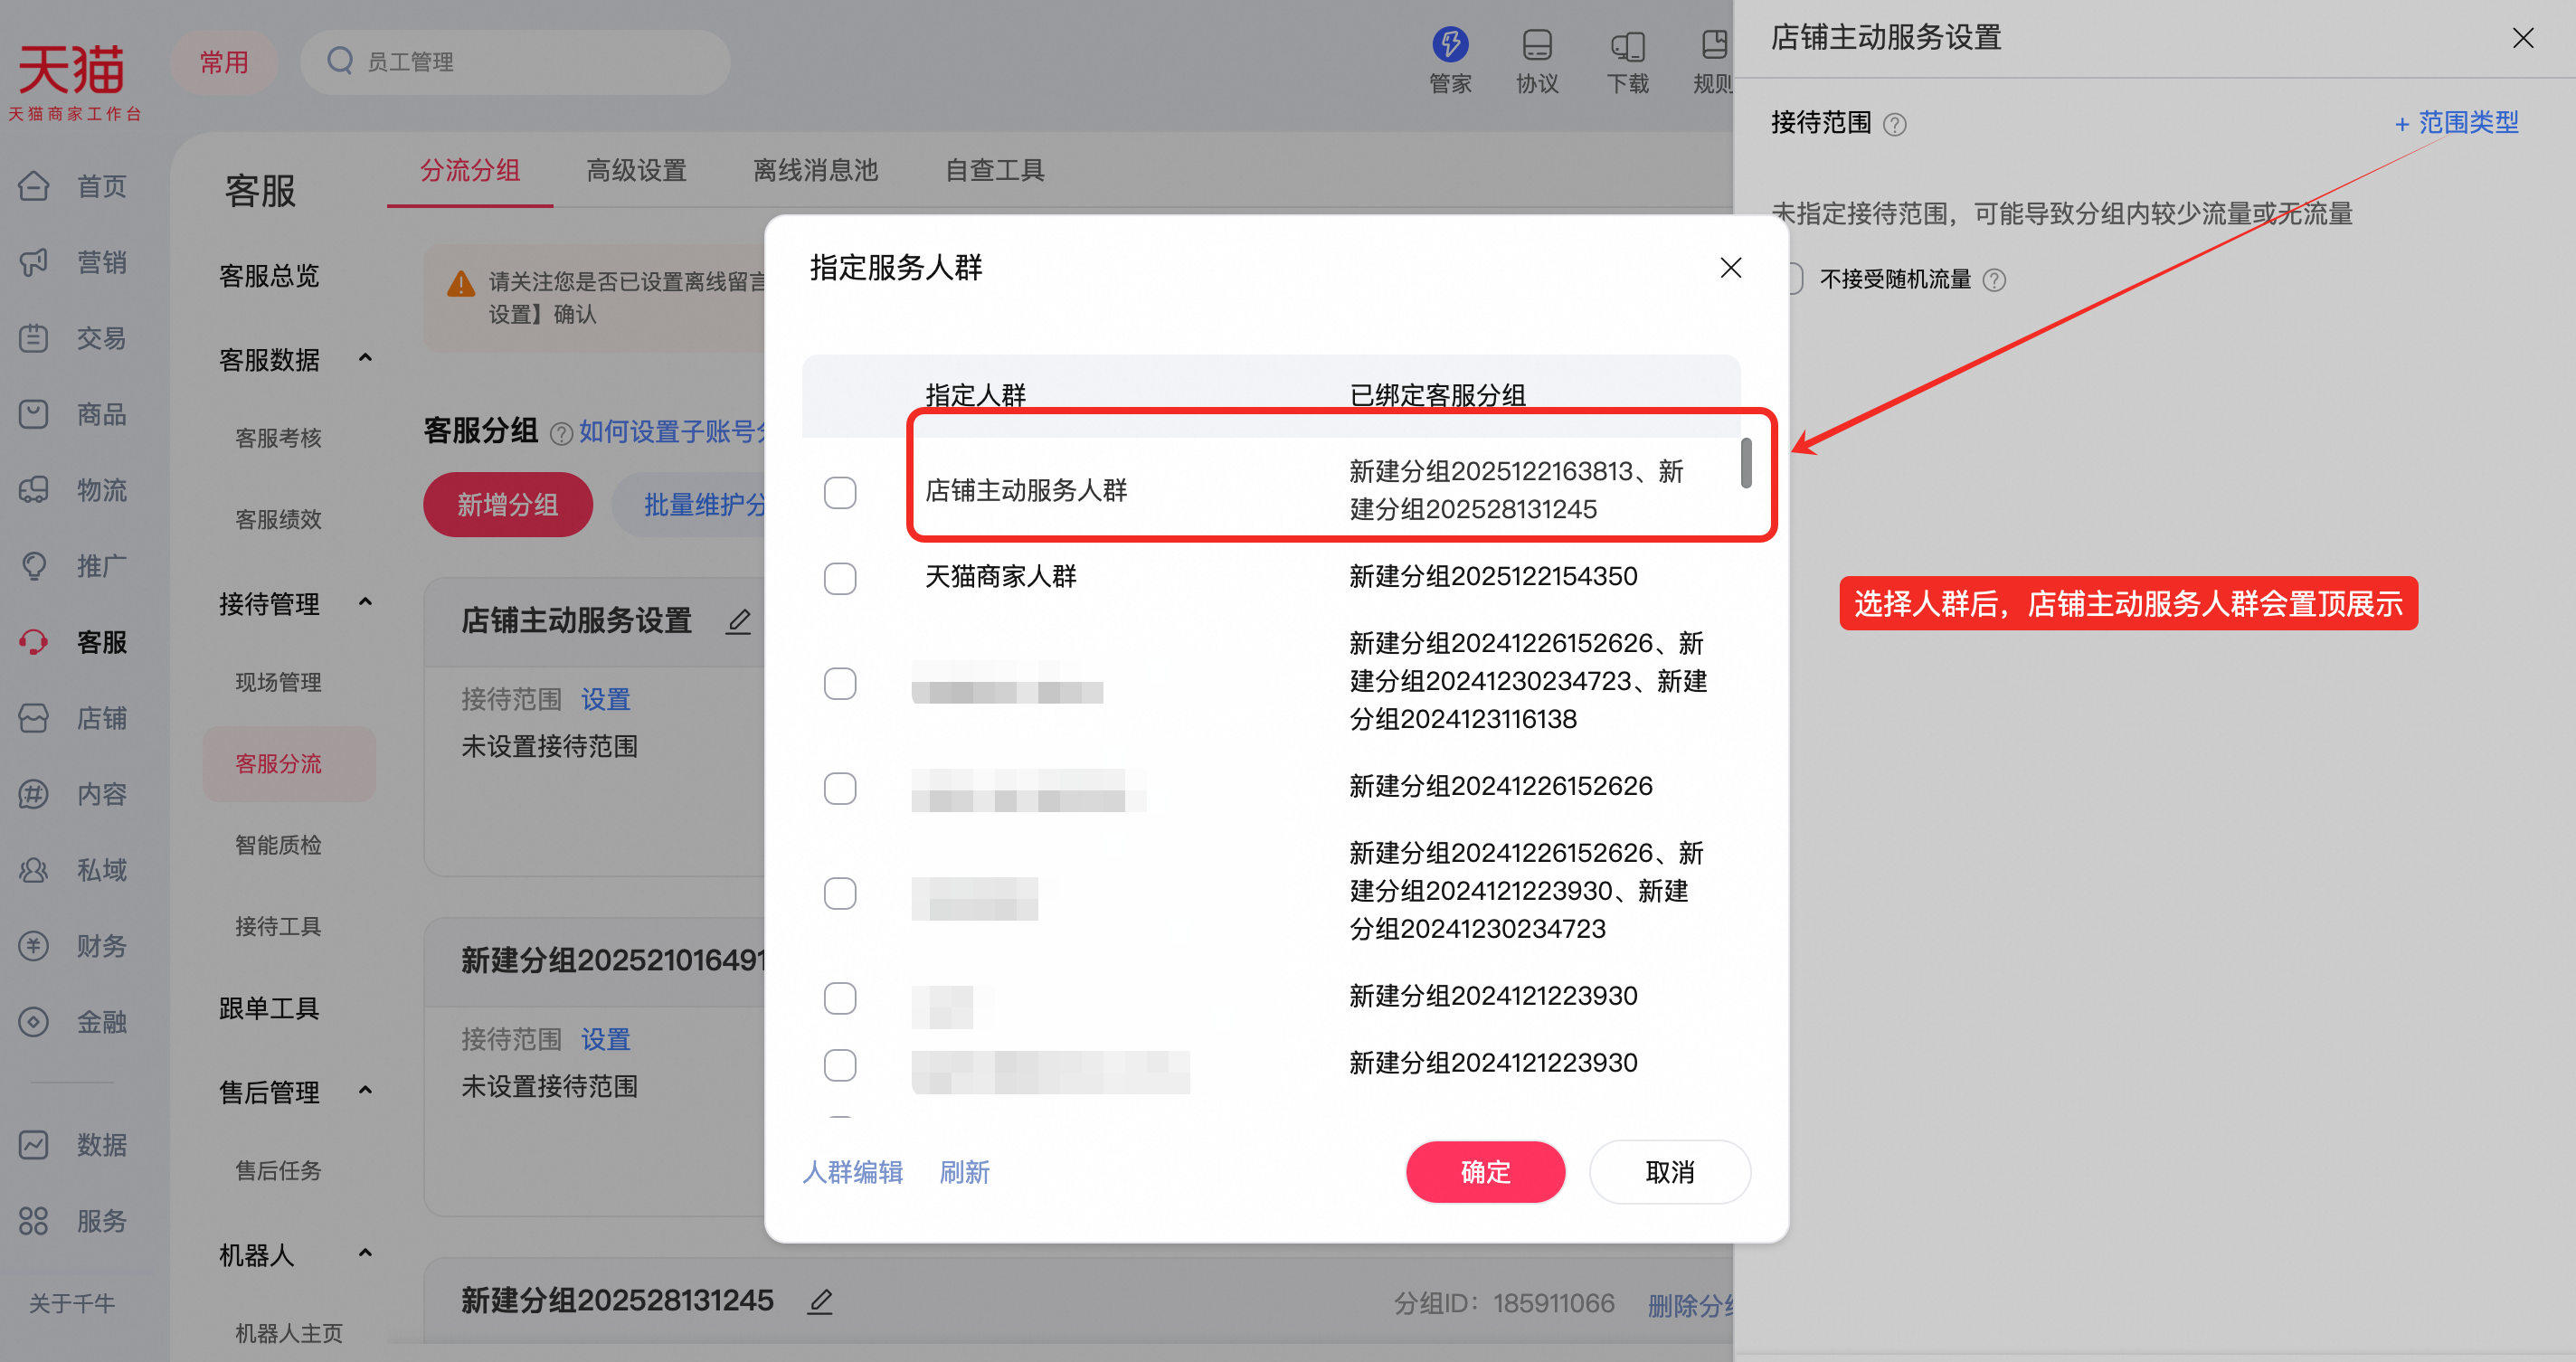2576x1362 pixels.
Task: Collapse the 客服数据 section
Action: 365,358
